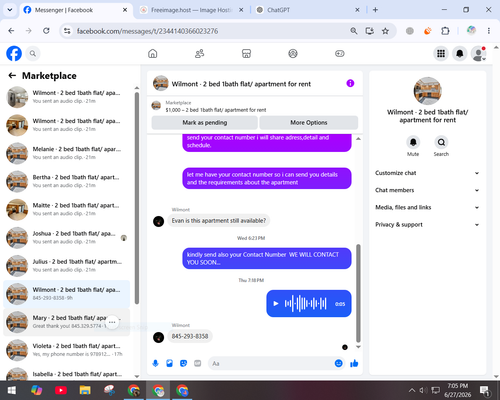Open options menu for Mary's conversation
This screenshot has height=400, width=500.
[112, 322]
